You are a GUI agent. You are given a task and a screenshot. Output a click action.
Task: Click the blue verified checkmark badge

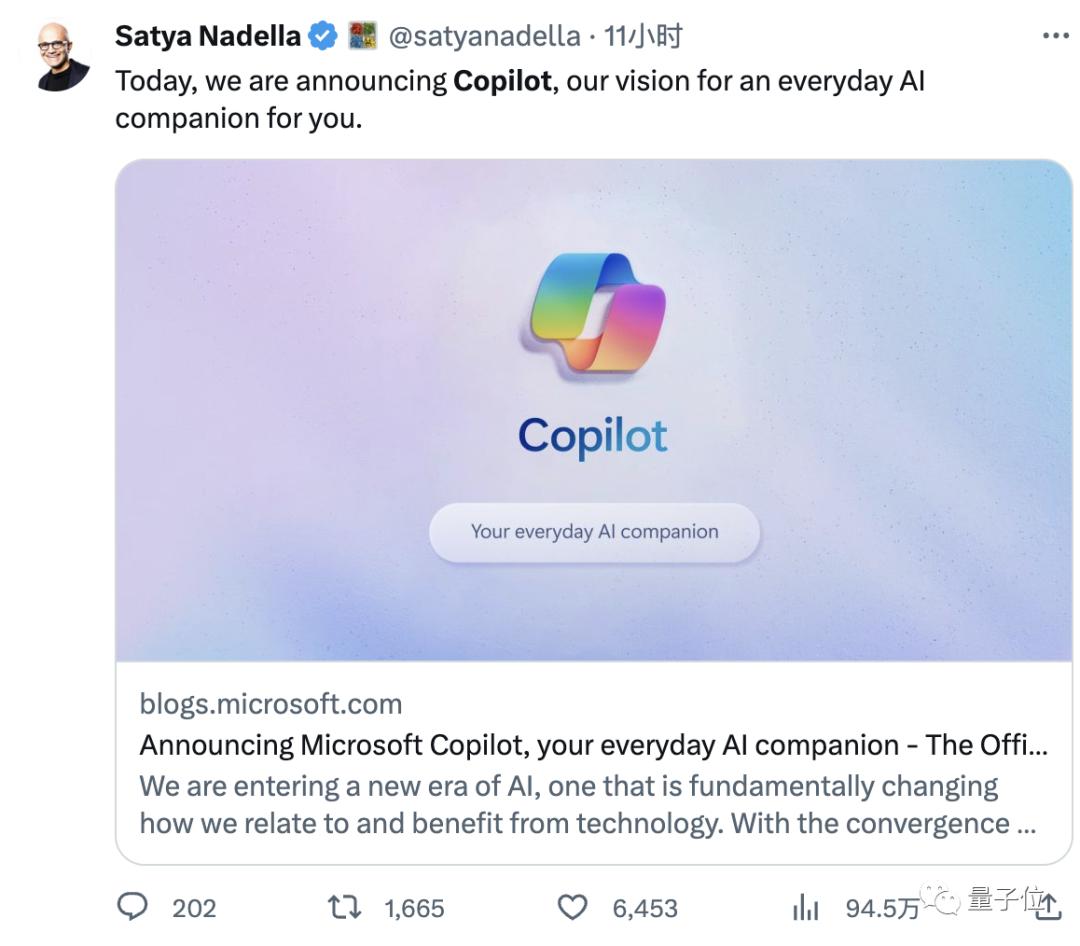pos(323,34)
